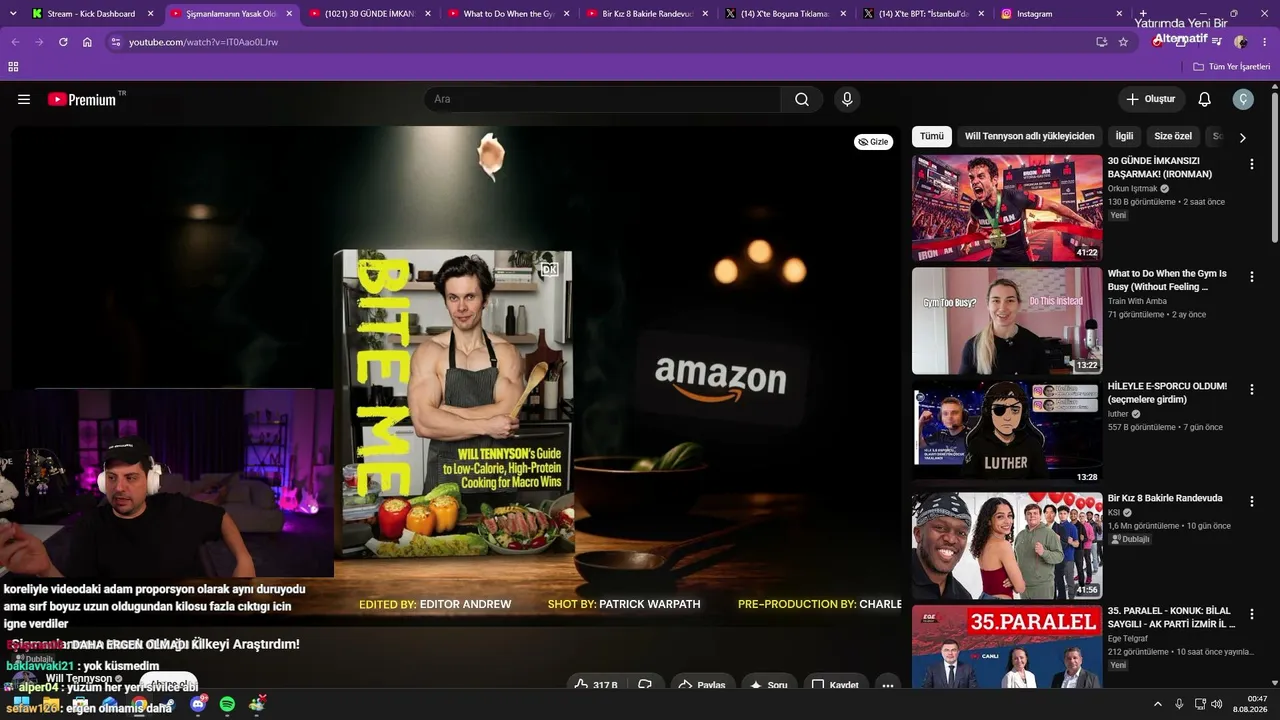Screen dimensions: 1280x720
Task: Go to the YouTube Premium home logo
Action: point(82,99)
